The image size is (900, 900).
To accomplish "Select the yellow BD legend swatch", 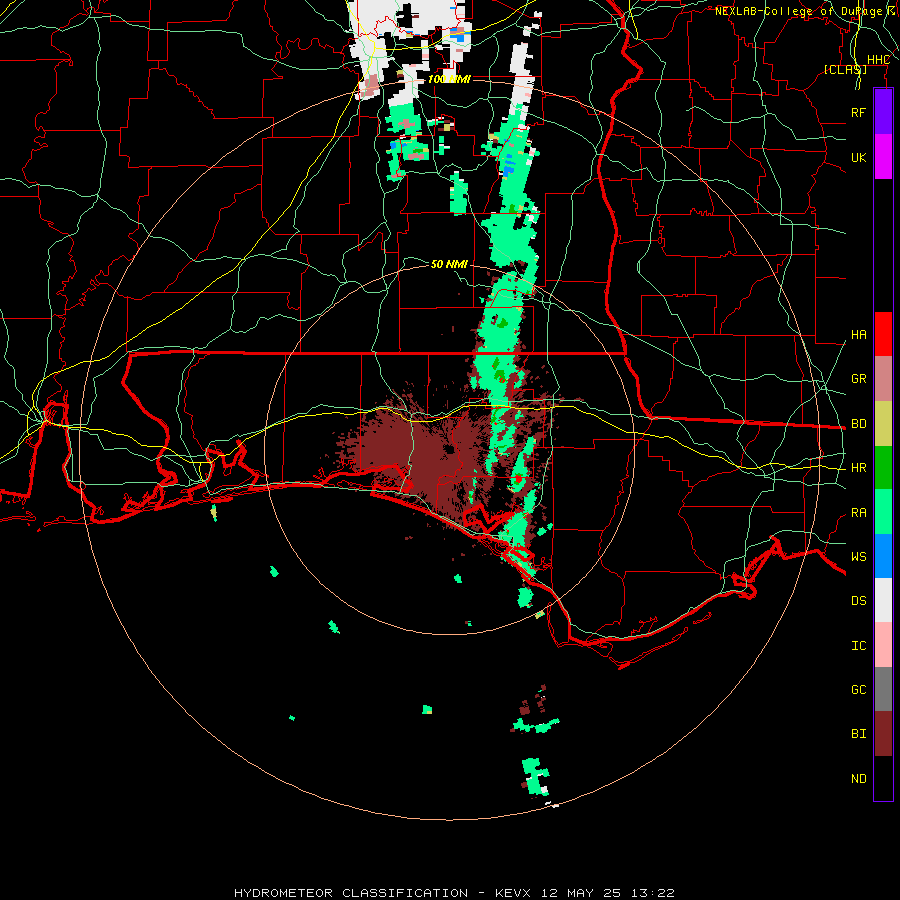I will tap(883, 423).
